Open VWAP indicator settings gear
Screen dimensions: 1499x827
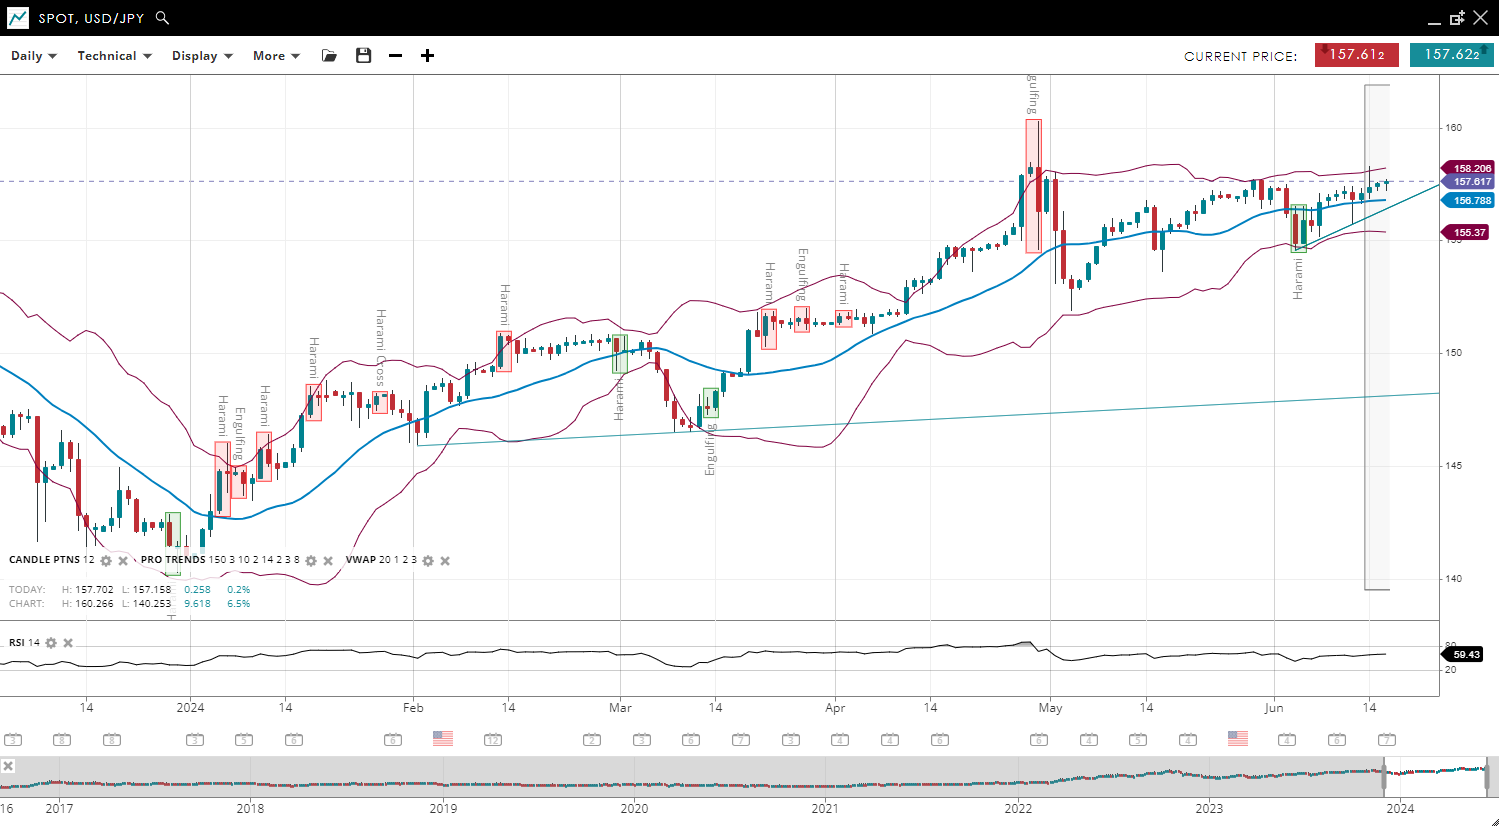428,561
